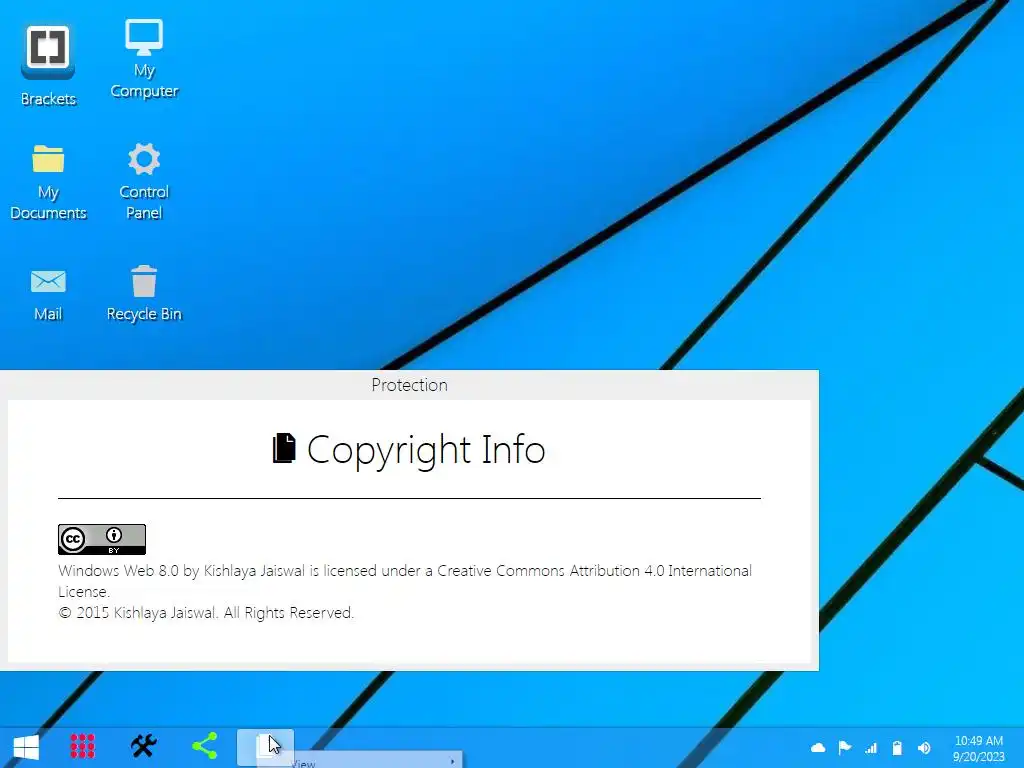Click the Windows Start button
Viewport: 1024px width, 768px height.
pos(26,746)
